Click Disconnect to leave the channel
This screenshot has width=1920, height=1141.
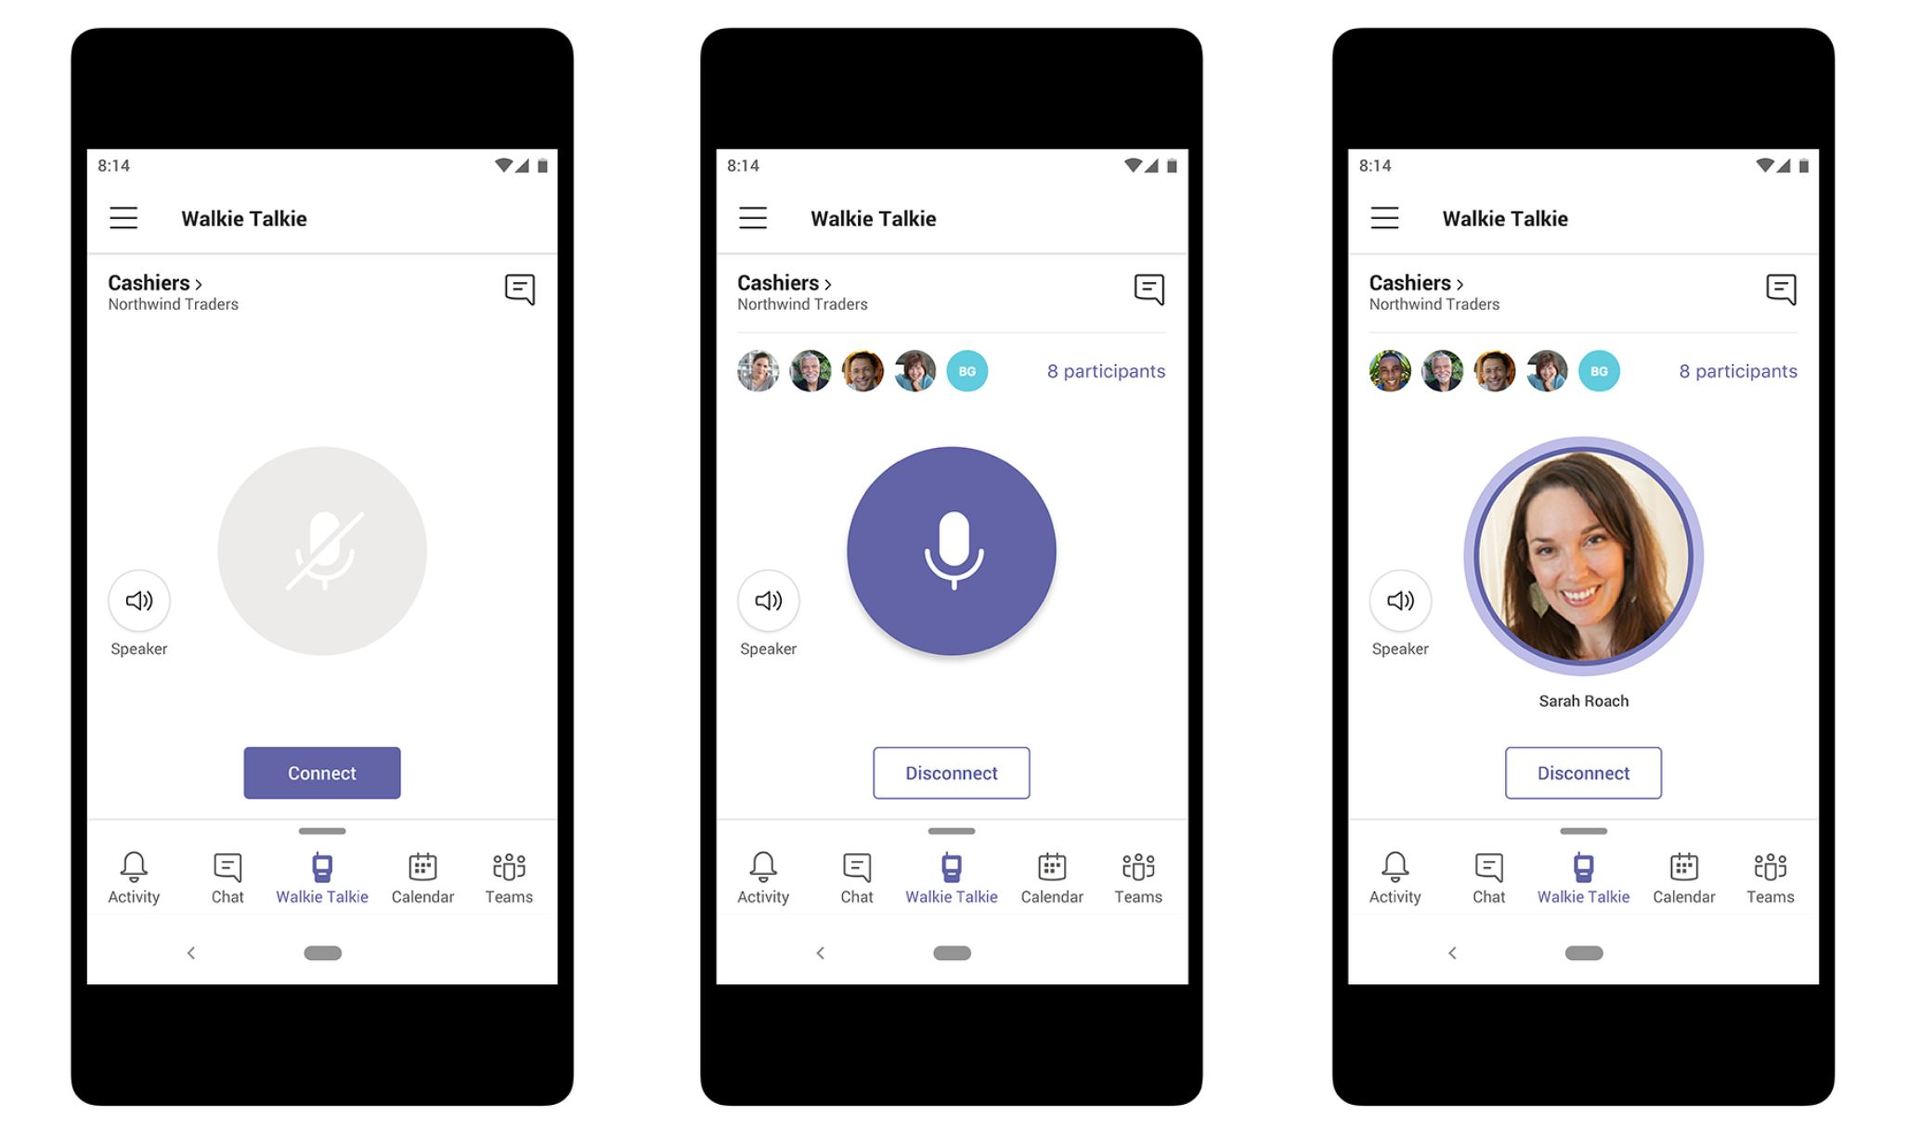[952, 773]
